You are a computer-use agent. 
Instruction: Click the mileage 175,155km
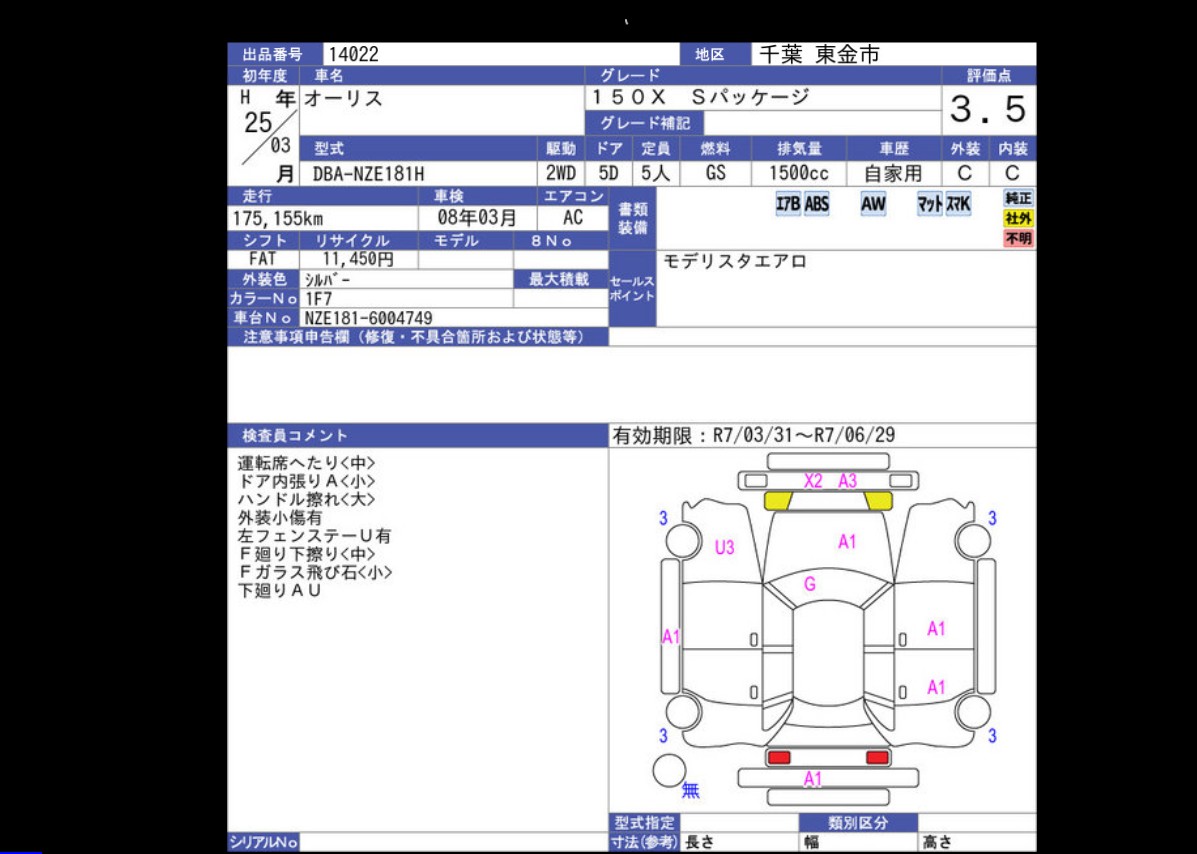pos(278,219)
